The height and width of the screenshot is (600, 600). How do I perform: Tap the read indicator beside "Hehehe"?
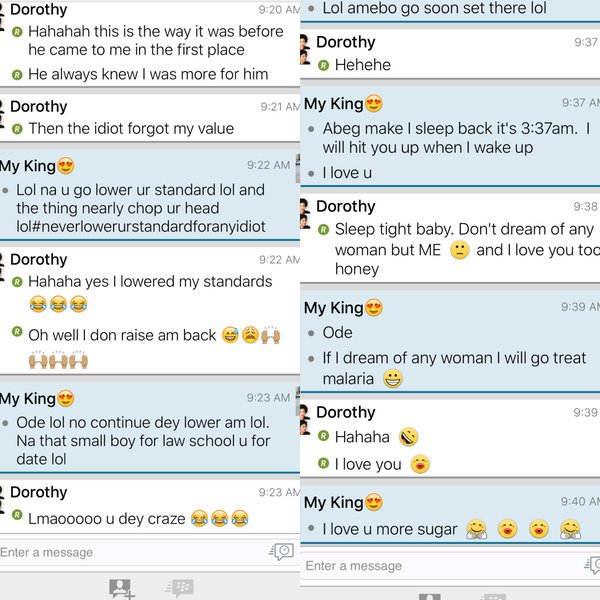pyautogui.click(x=323, y=65)
